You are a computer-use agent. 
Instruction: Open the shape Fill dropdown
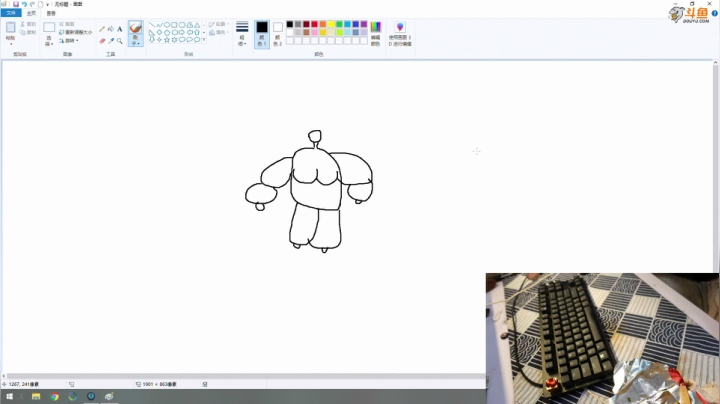219,32
